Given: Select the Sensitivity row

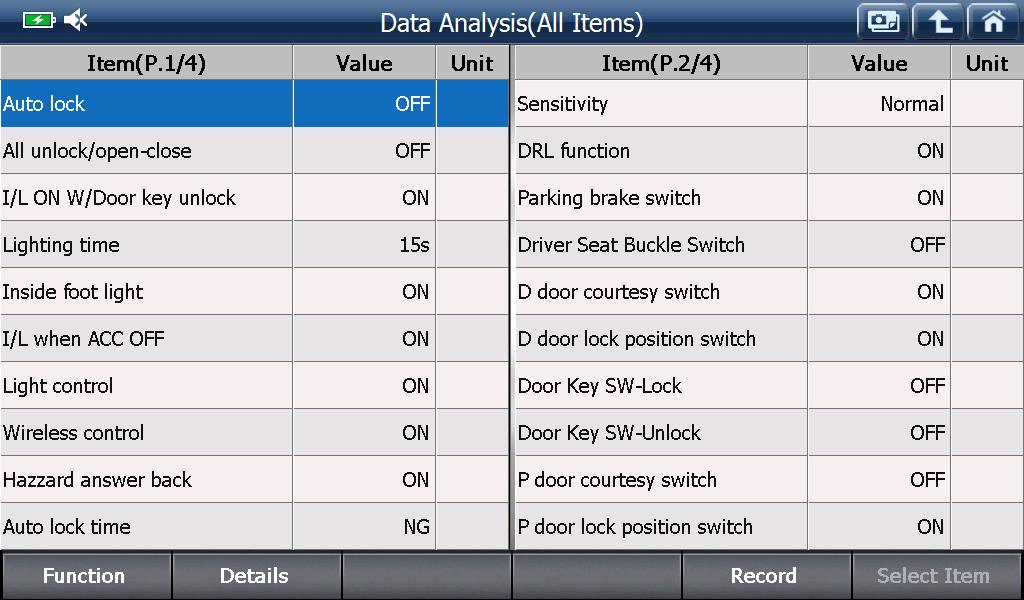Looking at the screenshot, I should pos(769,104).
